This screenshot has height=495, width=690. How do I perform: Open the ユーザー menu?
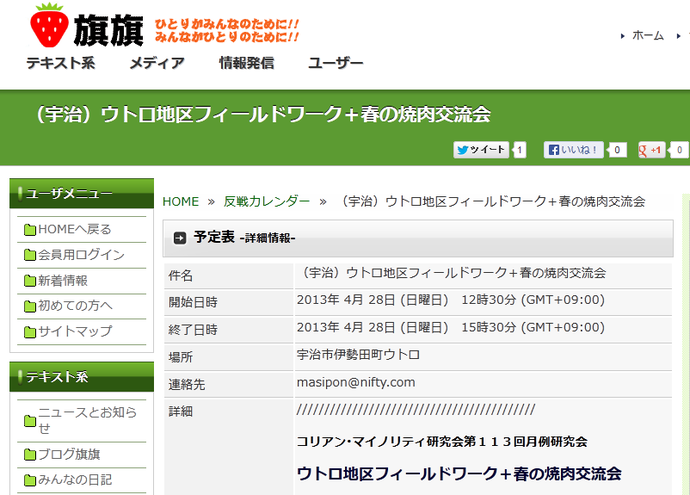[x=336, y=63]
